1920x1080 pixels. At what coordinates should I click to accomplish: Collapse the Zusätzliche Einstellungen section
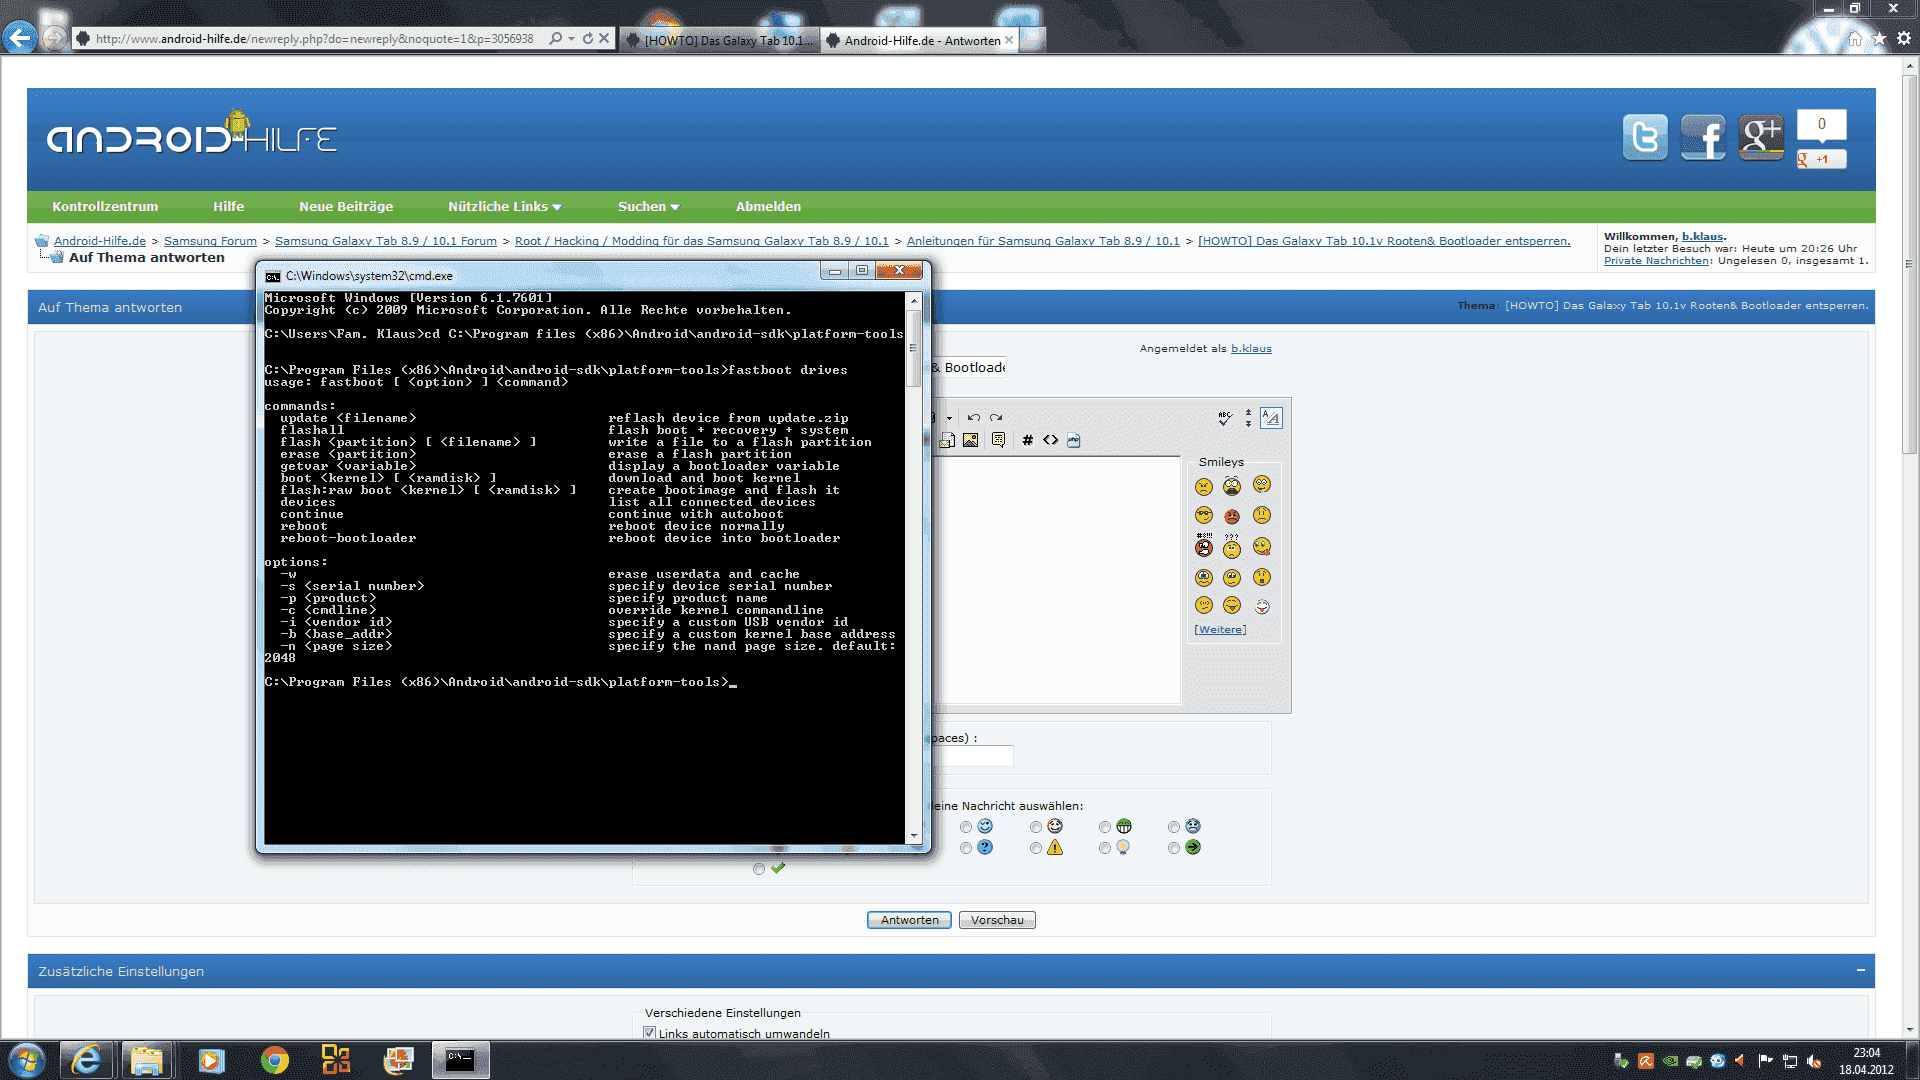1860,970
